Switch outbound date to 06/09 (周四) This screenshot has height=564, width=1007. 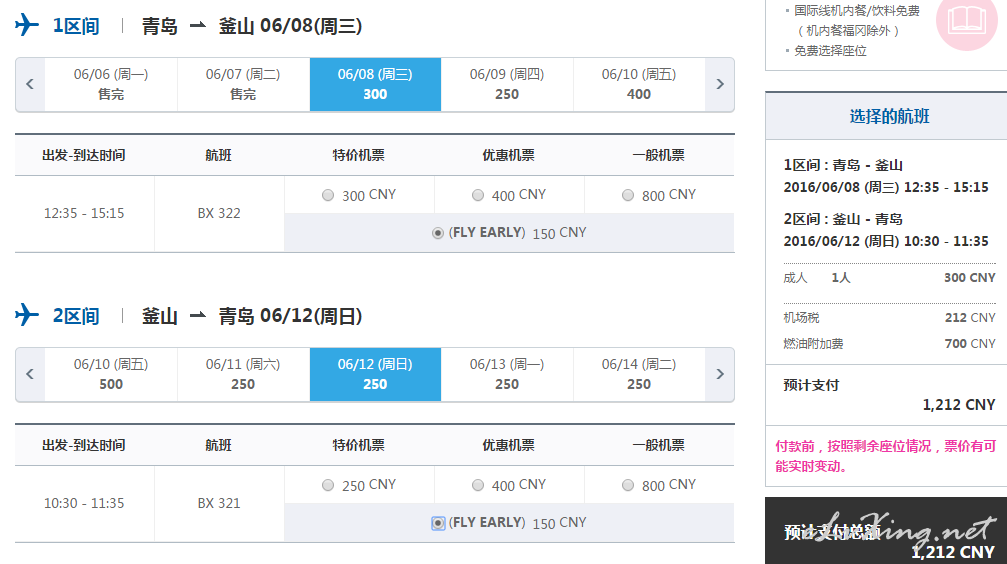[507, 84]
